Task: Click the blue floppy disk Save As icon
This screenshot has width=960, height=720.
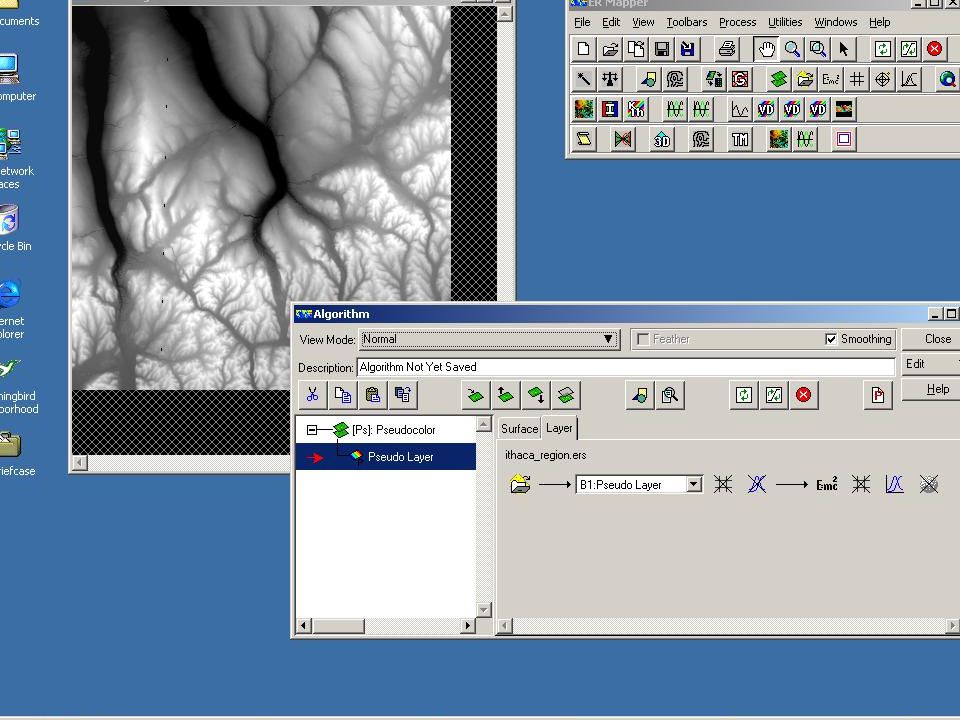Action: (688, 49)
